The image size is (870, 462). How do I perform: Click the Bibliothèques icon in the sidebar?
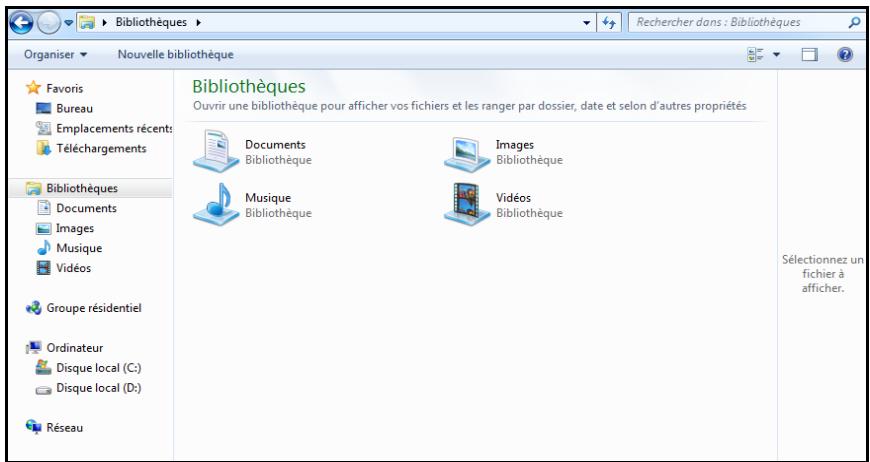click(34, 189)
